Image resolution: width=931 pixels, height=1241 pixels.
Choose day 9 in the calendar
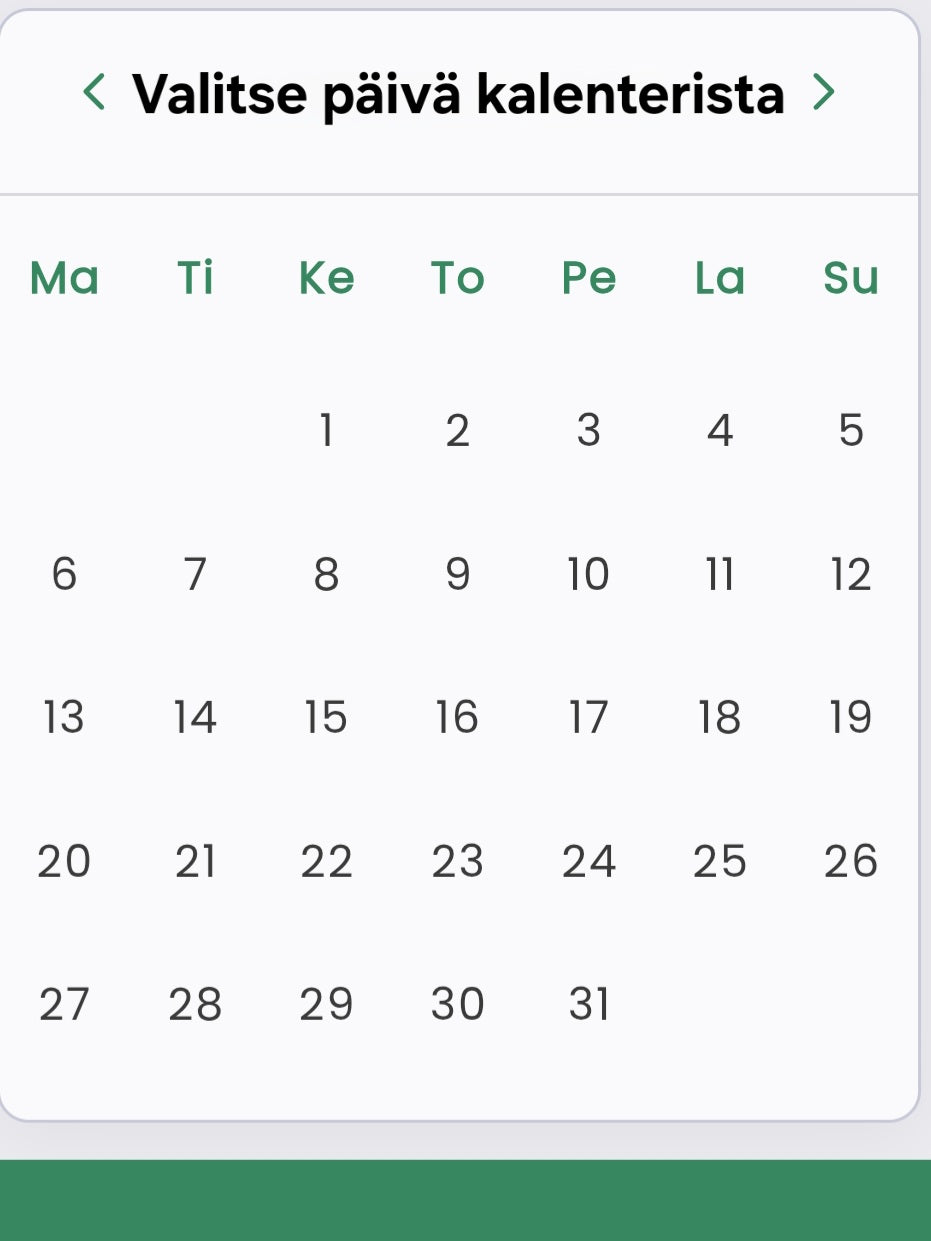pyautogui.click(x=457, y=574)
